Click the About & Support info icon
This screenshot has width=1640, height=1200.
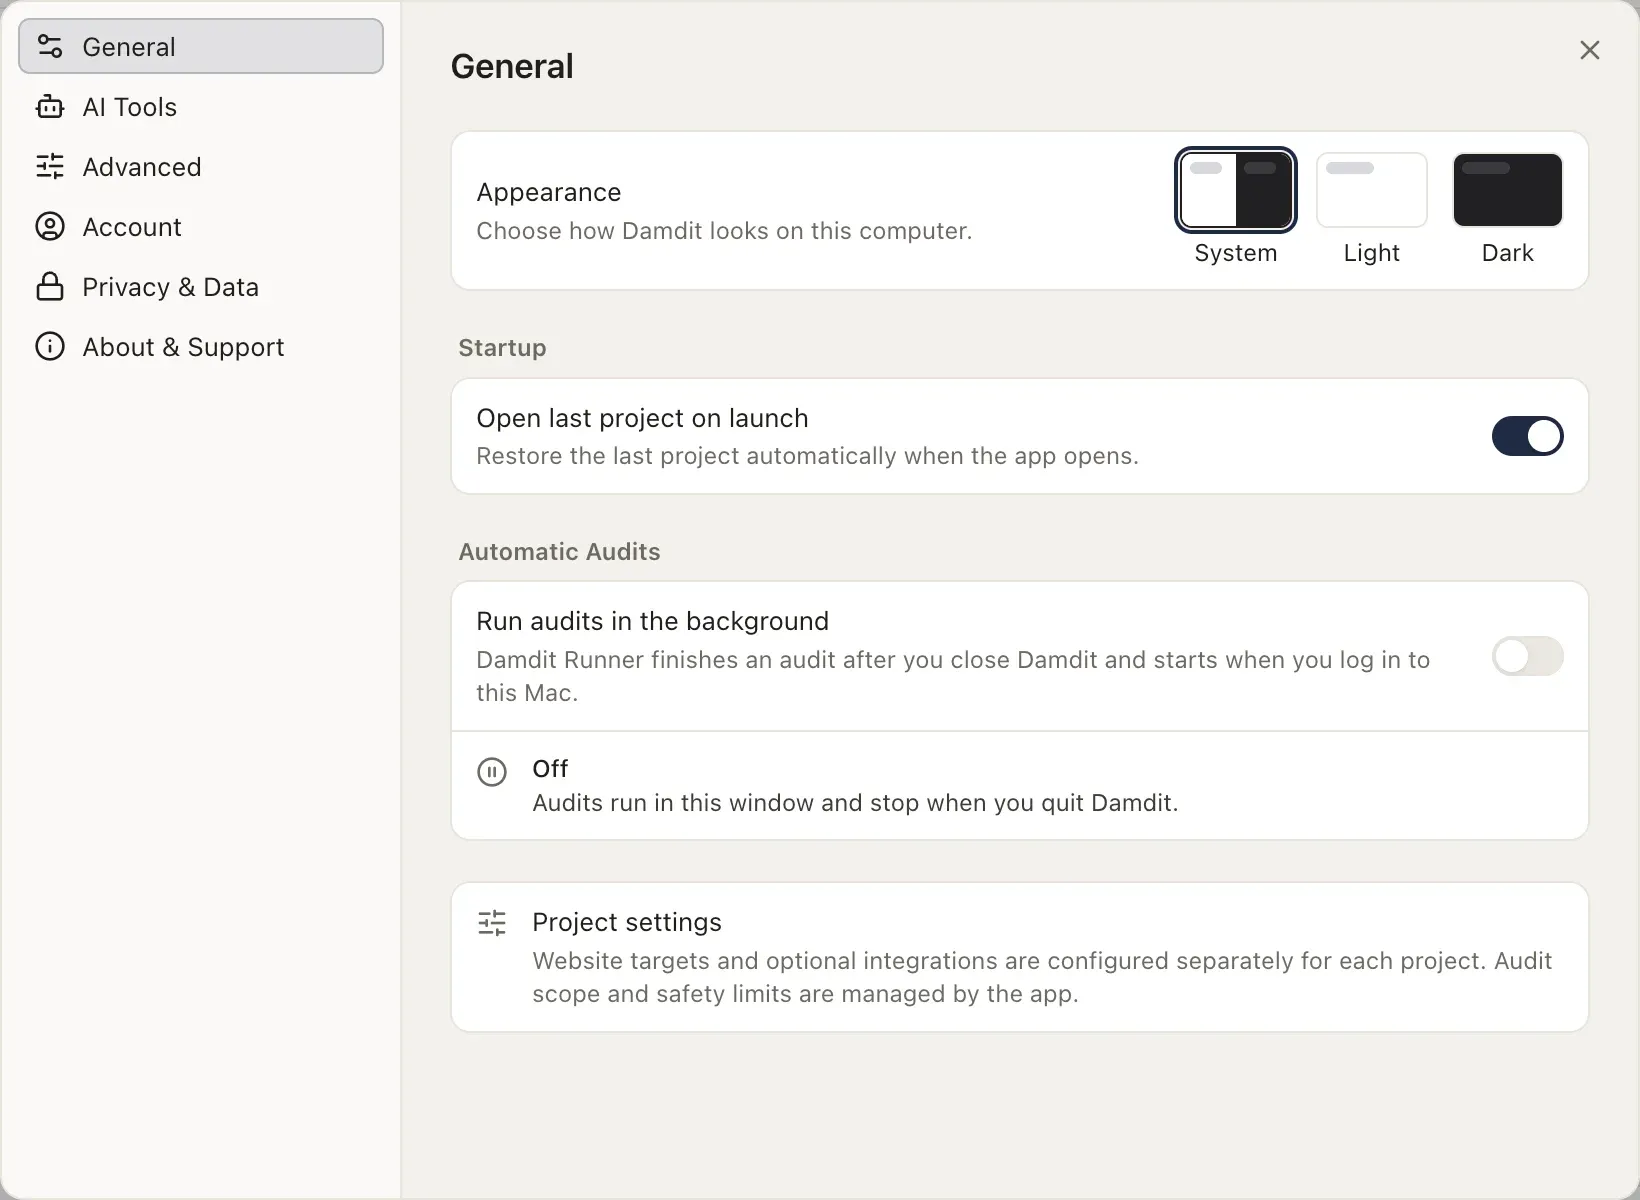point(50,346)
